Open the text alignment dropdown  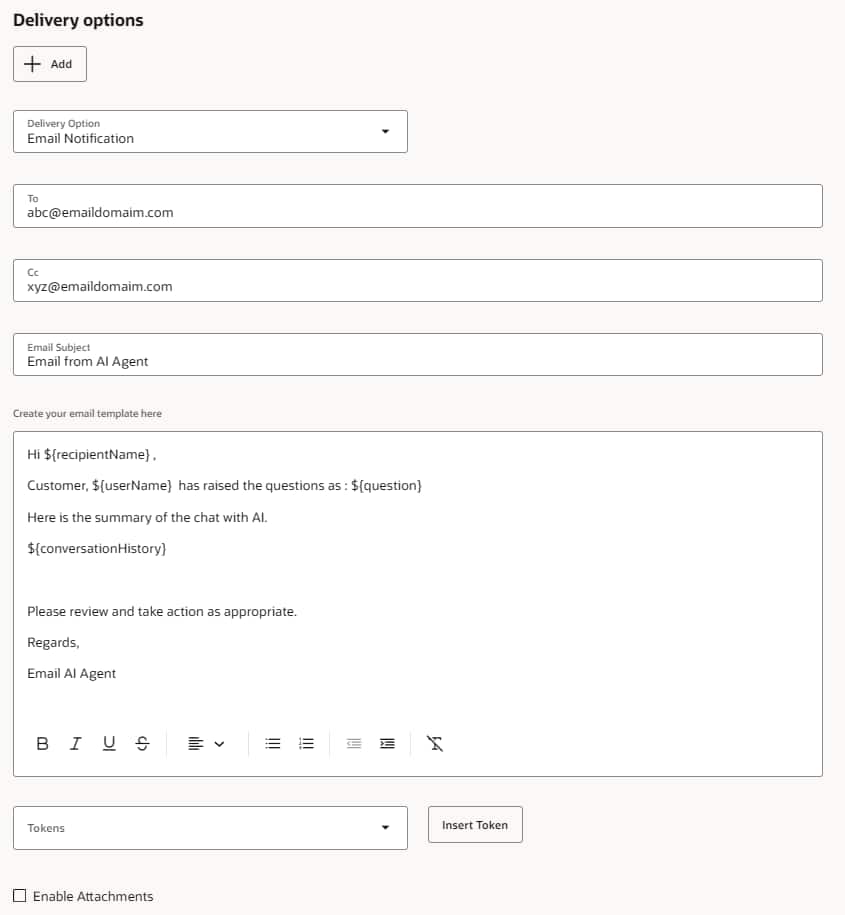tap(206, 743)
